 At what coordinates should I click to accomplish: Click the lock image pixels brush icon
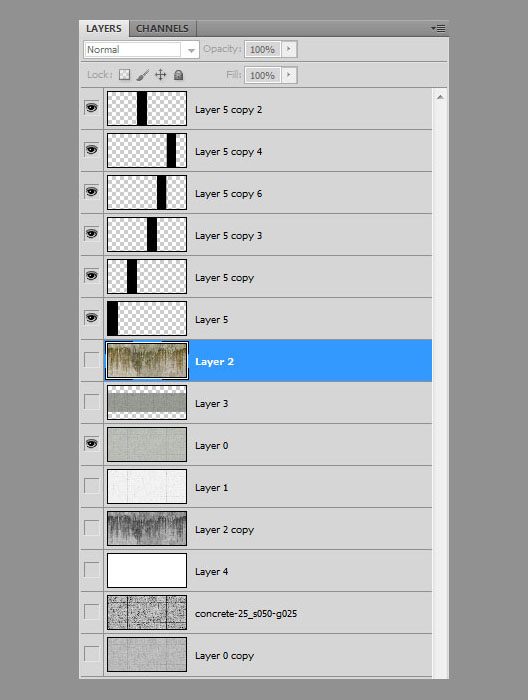point(142,75)
